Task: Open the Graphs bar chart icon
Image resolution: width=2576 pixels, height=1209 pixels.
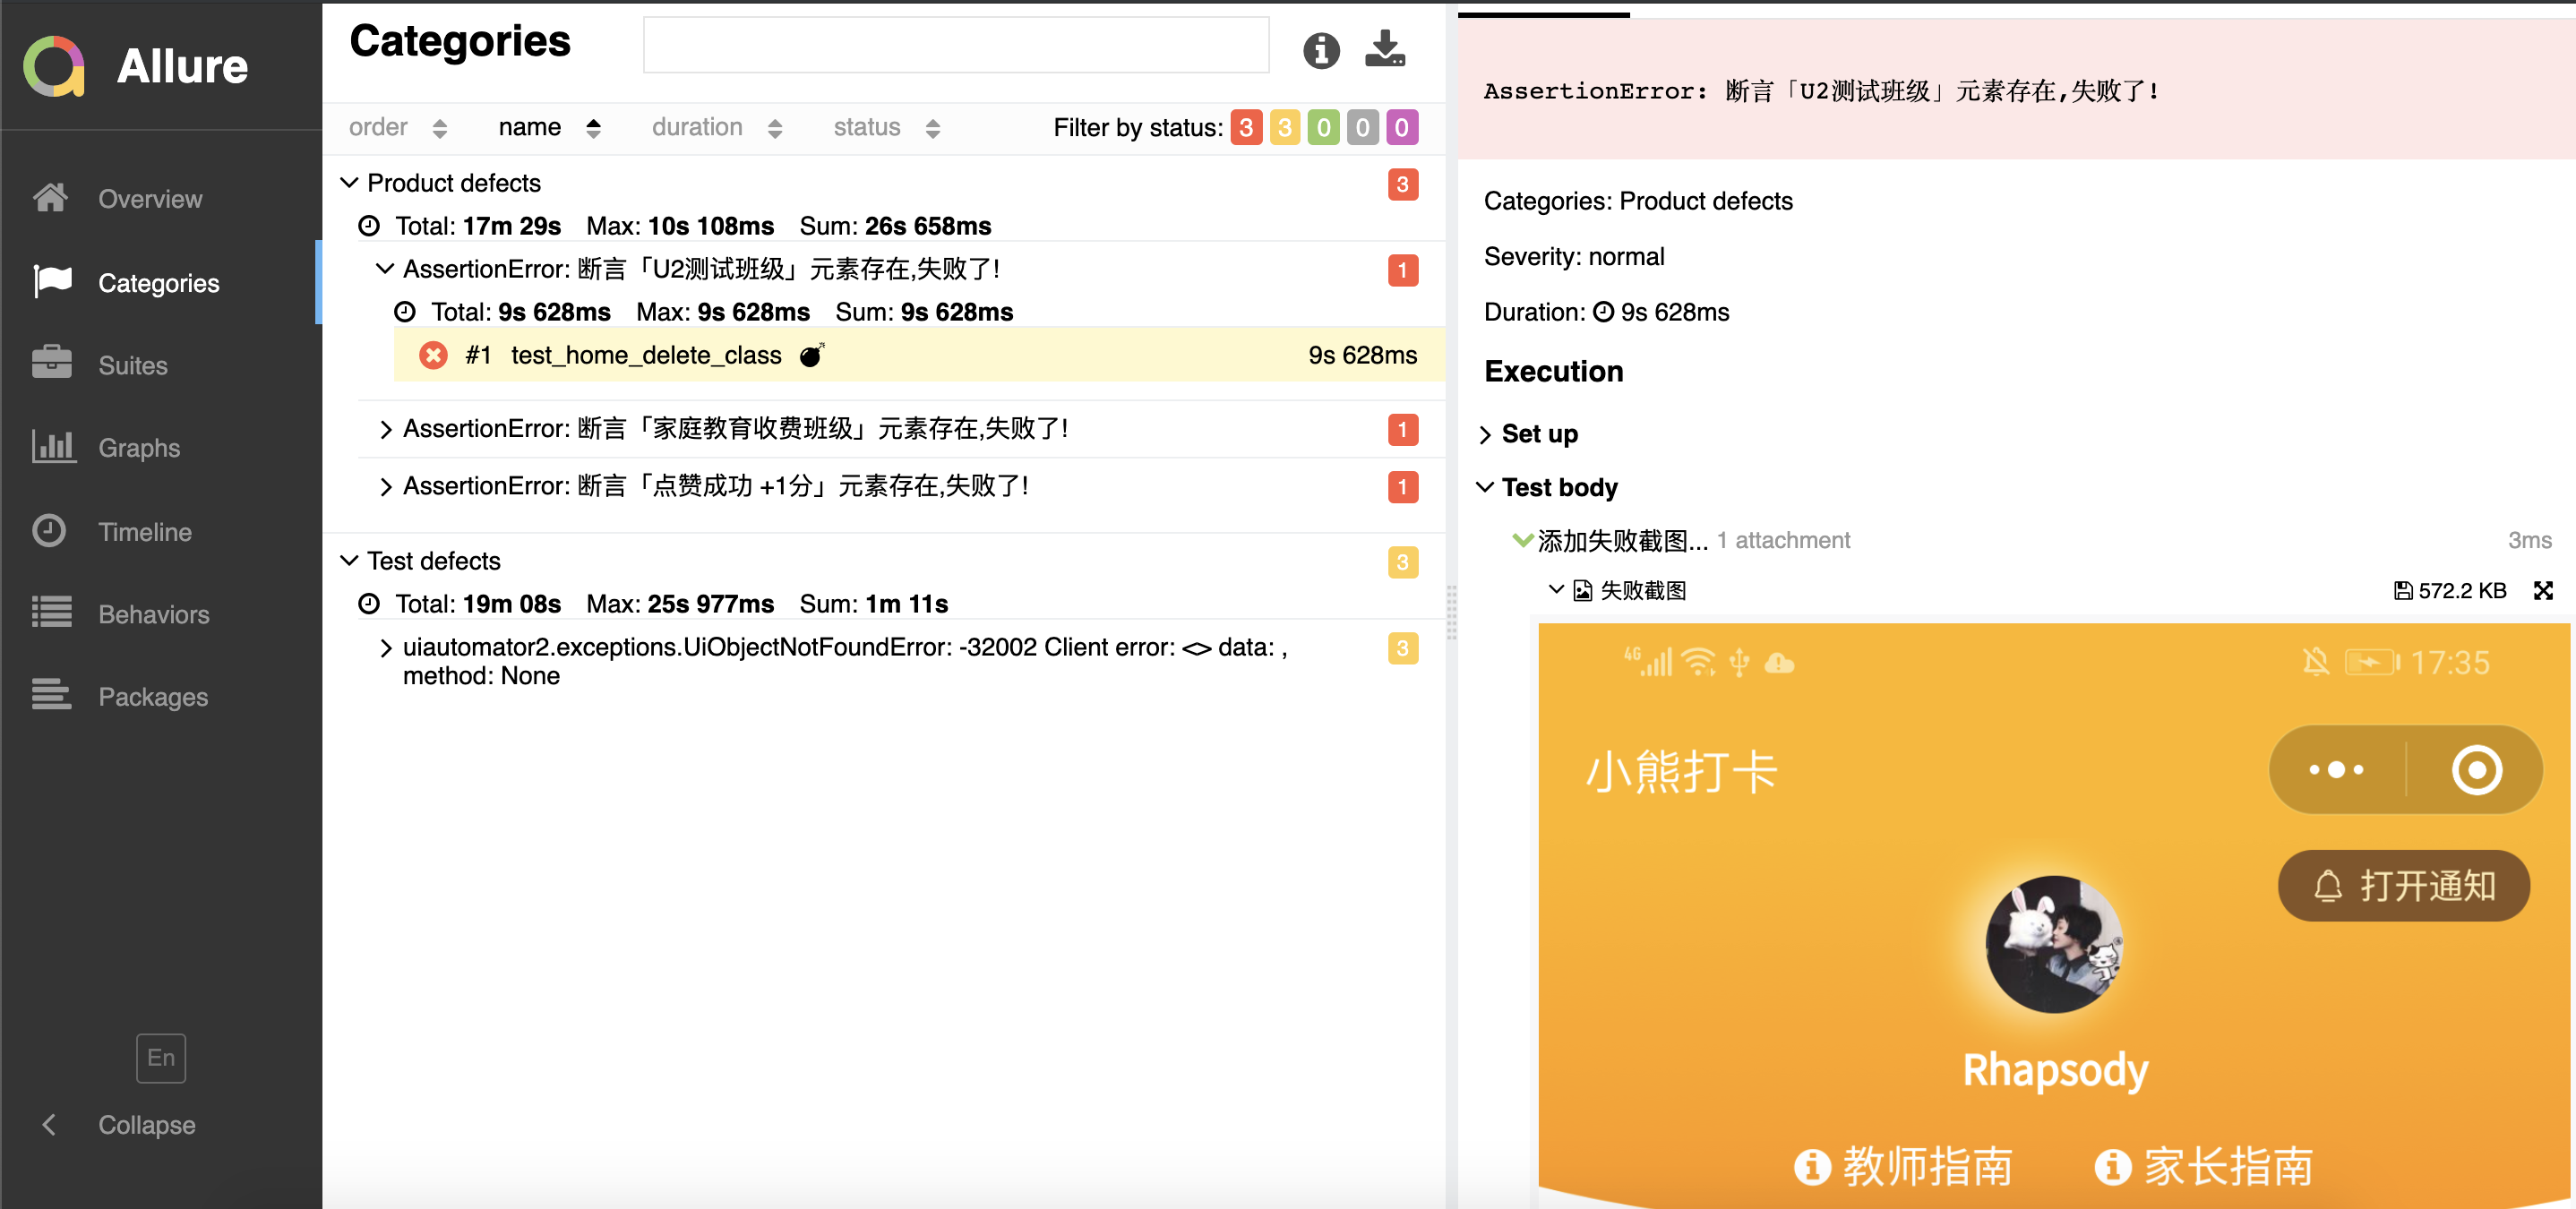Action: pos(53,446)
